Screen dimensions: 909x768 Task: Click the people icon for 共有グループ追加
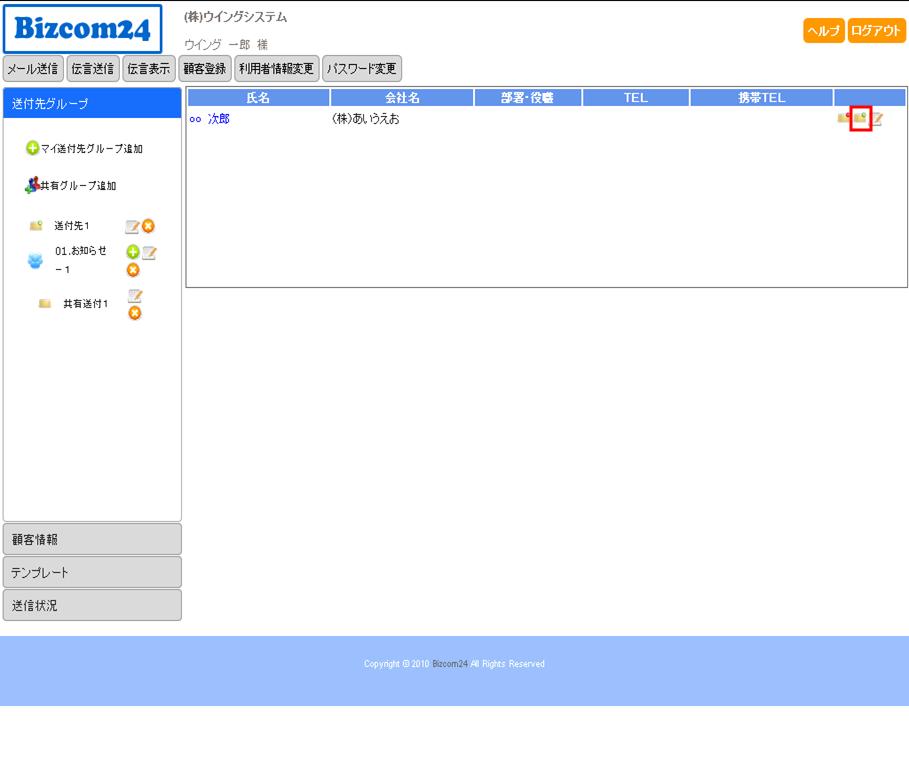32,185
